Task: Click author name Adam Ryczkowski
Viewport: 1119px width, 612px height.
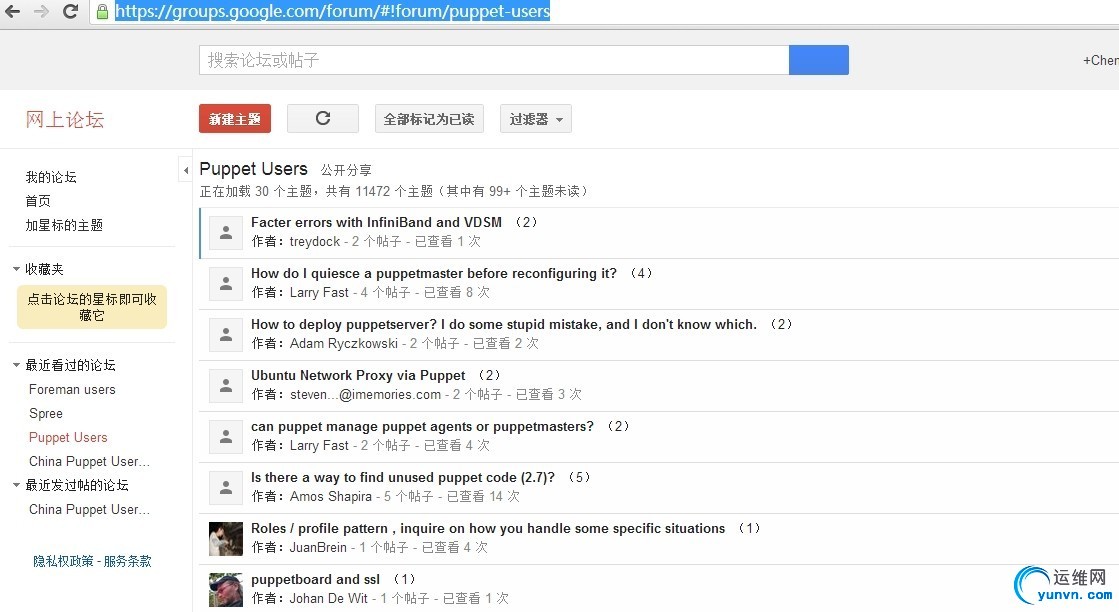Action: [x=344, y=343]
